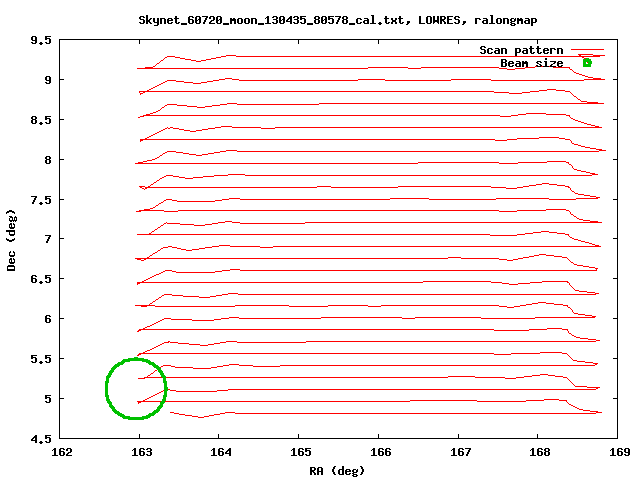
Task: Click the red scan pattern legend line
Action: pyautogui.click(x=587, y=50)
